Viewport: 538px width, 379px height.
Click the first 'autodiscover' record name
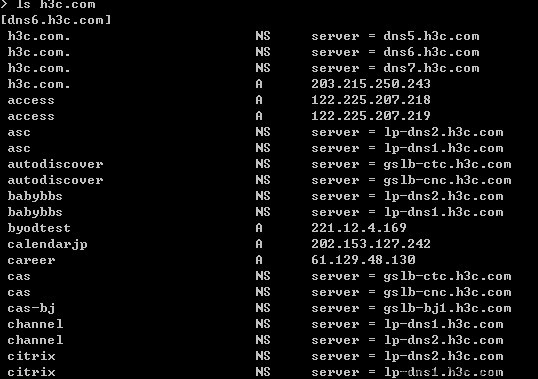pyautogui.click(x=55, y=164)
